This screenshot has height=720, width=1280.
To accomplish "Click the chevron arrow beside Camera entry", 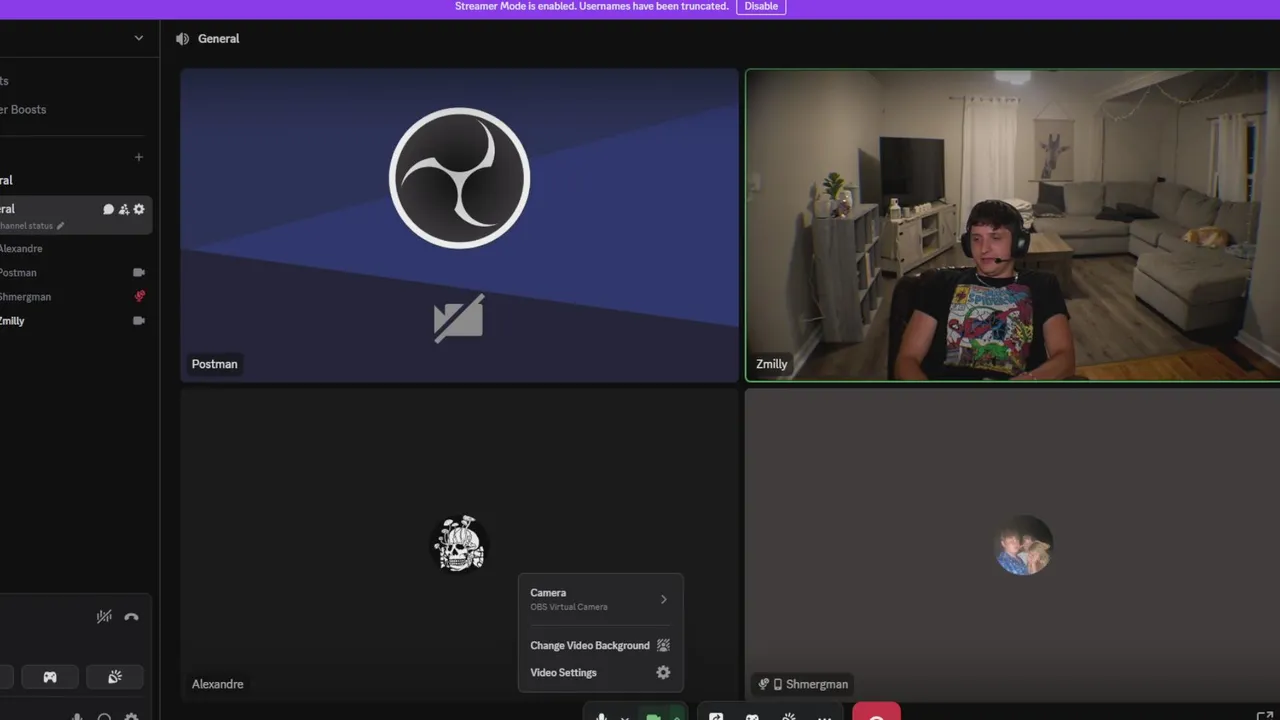I will [664, 599].
